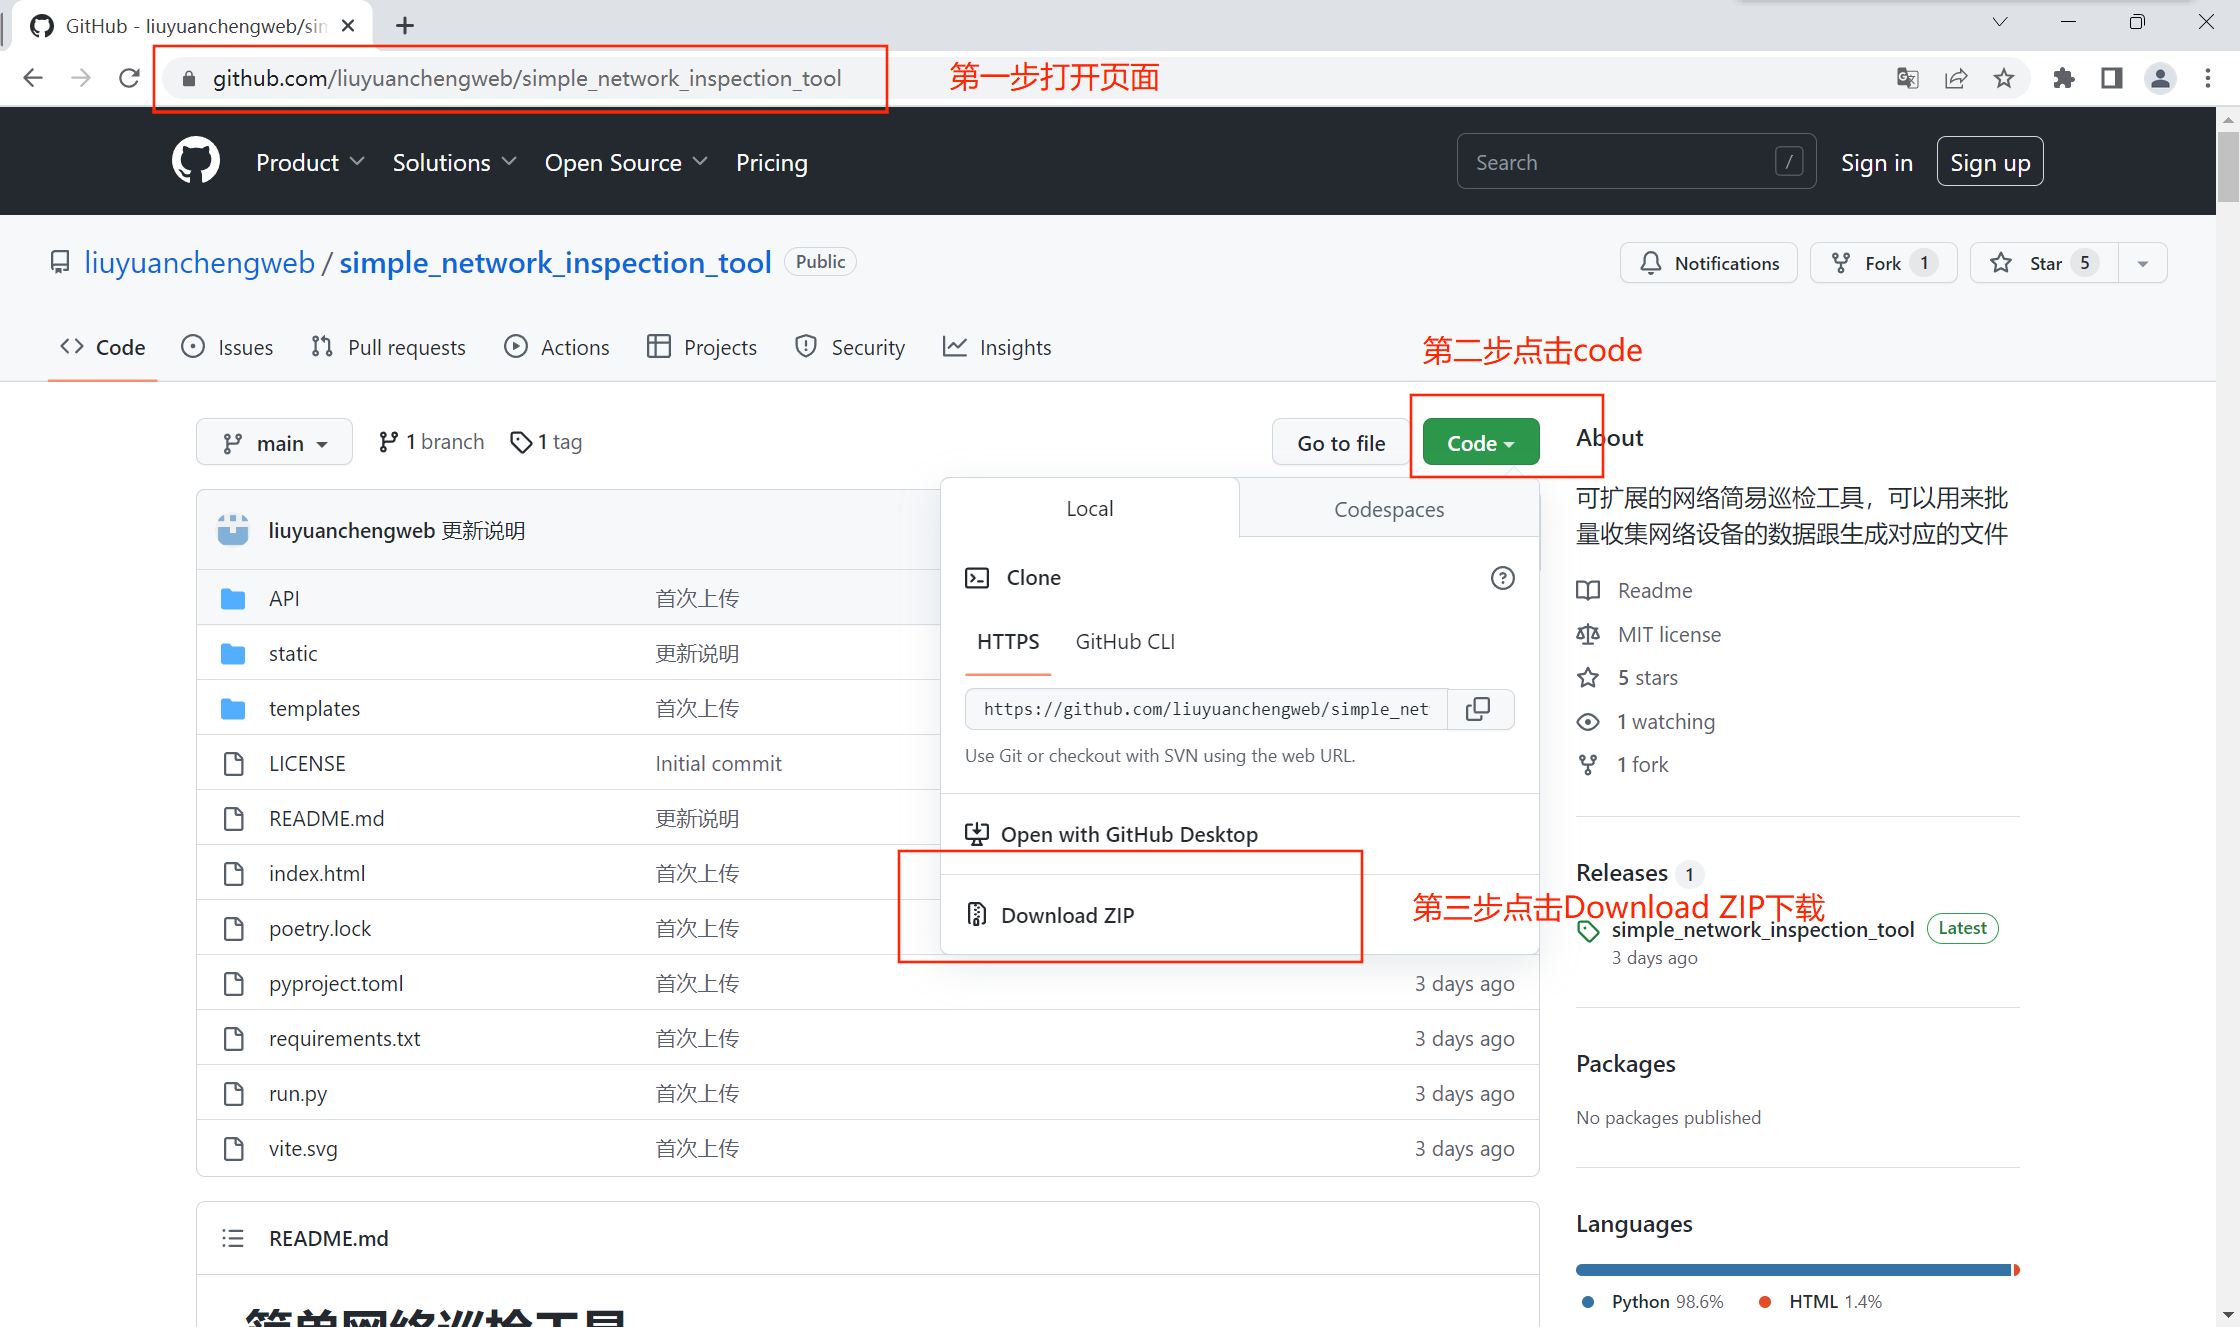This screenshot has height=1327, width=2240.
Task: Focus the GitHub search box
Action: [x=1636, y=161]
